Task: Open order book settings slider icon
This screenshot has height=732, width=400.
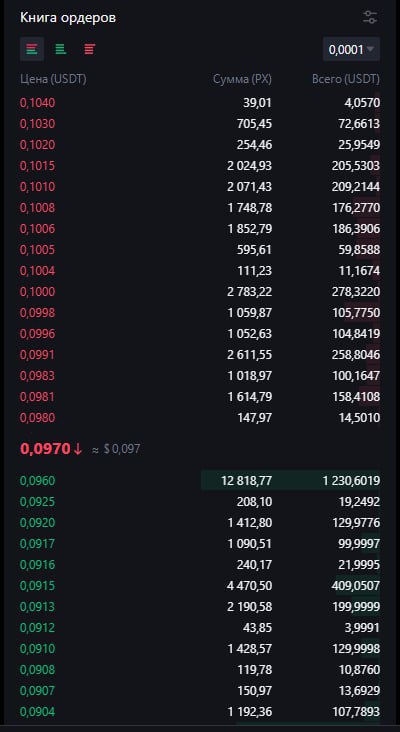Action: click(x=370, y=18)
